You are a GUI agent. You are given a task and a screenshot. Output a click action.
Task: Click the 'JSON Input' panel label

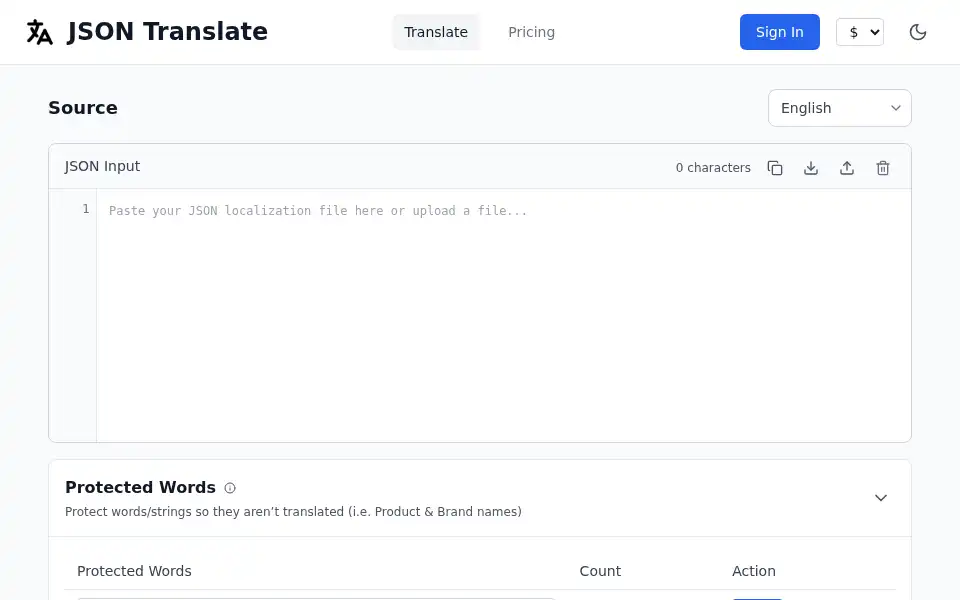102,167
